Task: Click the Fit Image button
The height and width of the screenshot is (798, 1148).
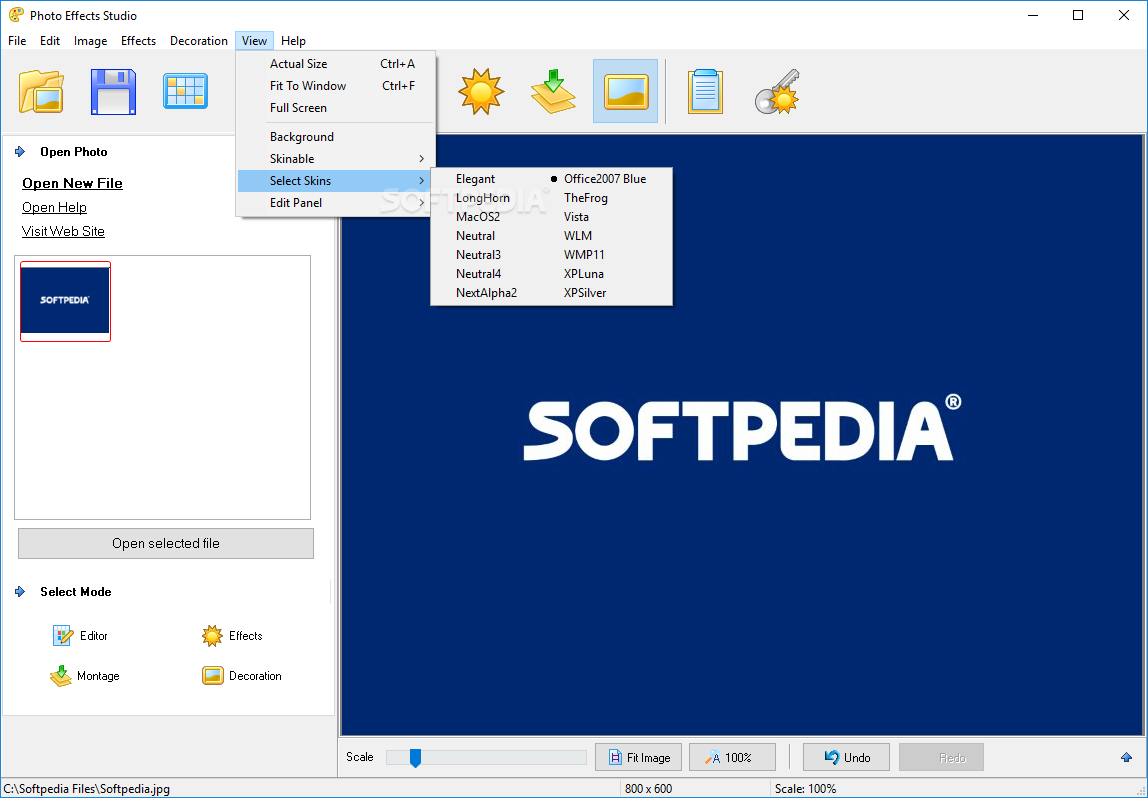Action: (638, 757)
